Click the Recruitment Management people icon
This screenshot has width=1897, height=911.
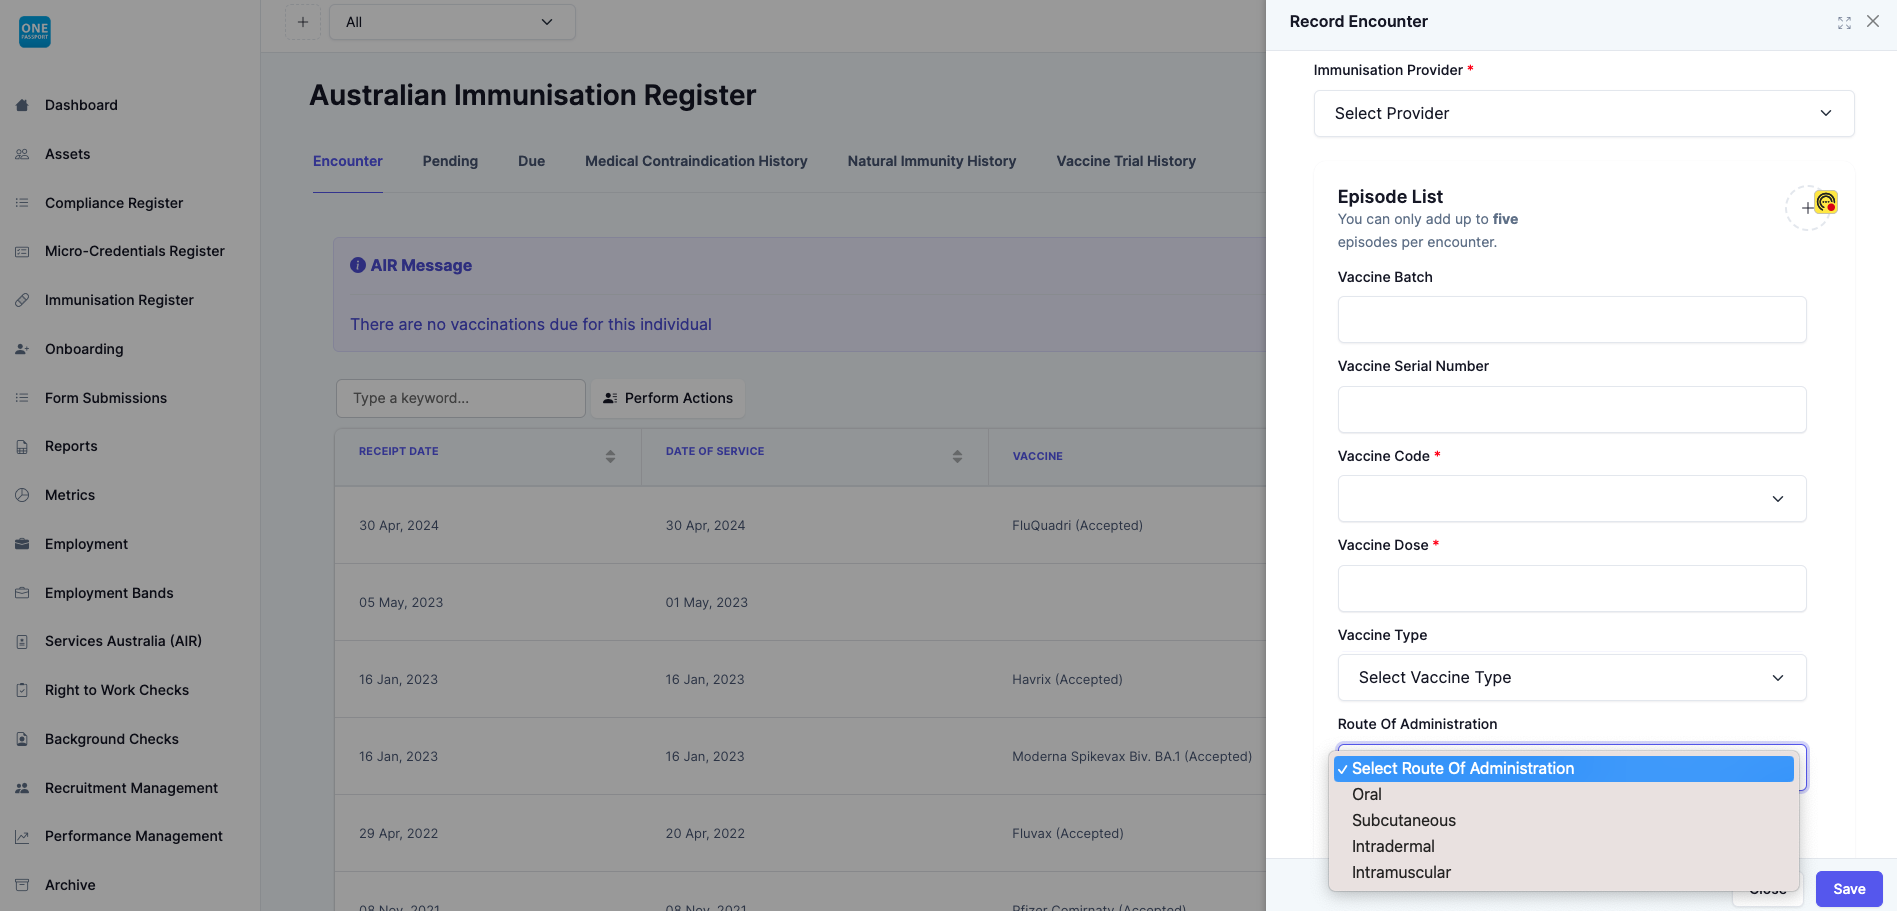coord(22,788)
